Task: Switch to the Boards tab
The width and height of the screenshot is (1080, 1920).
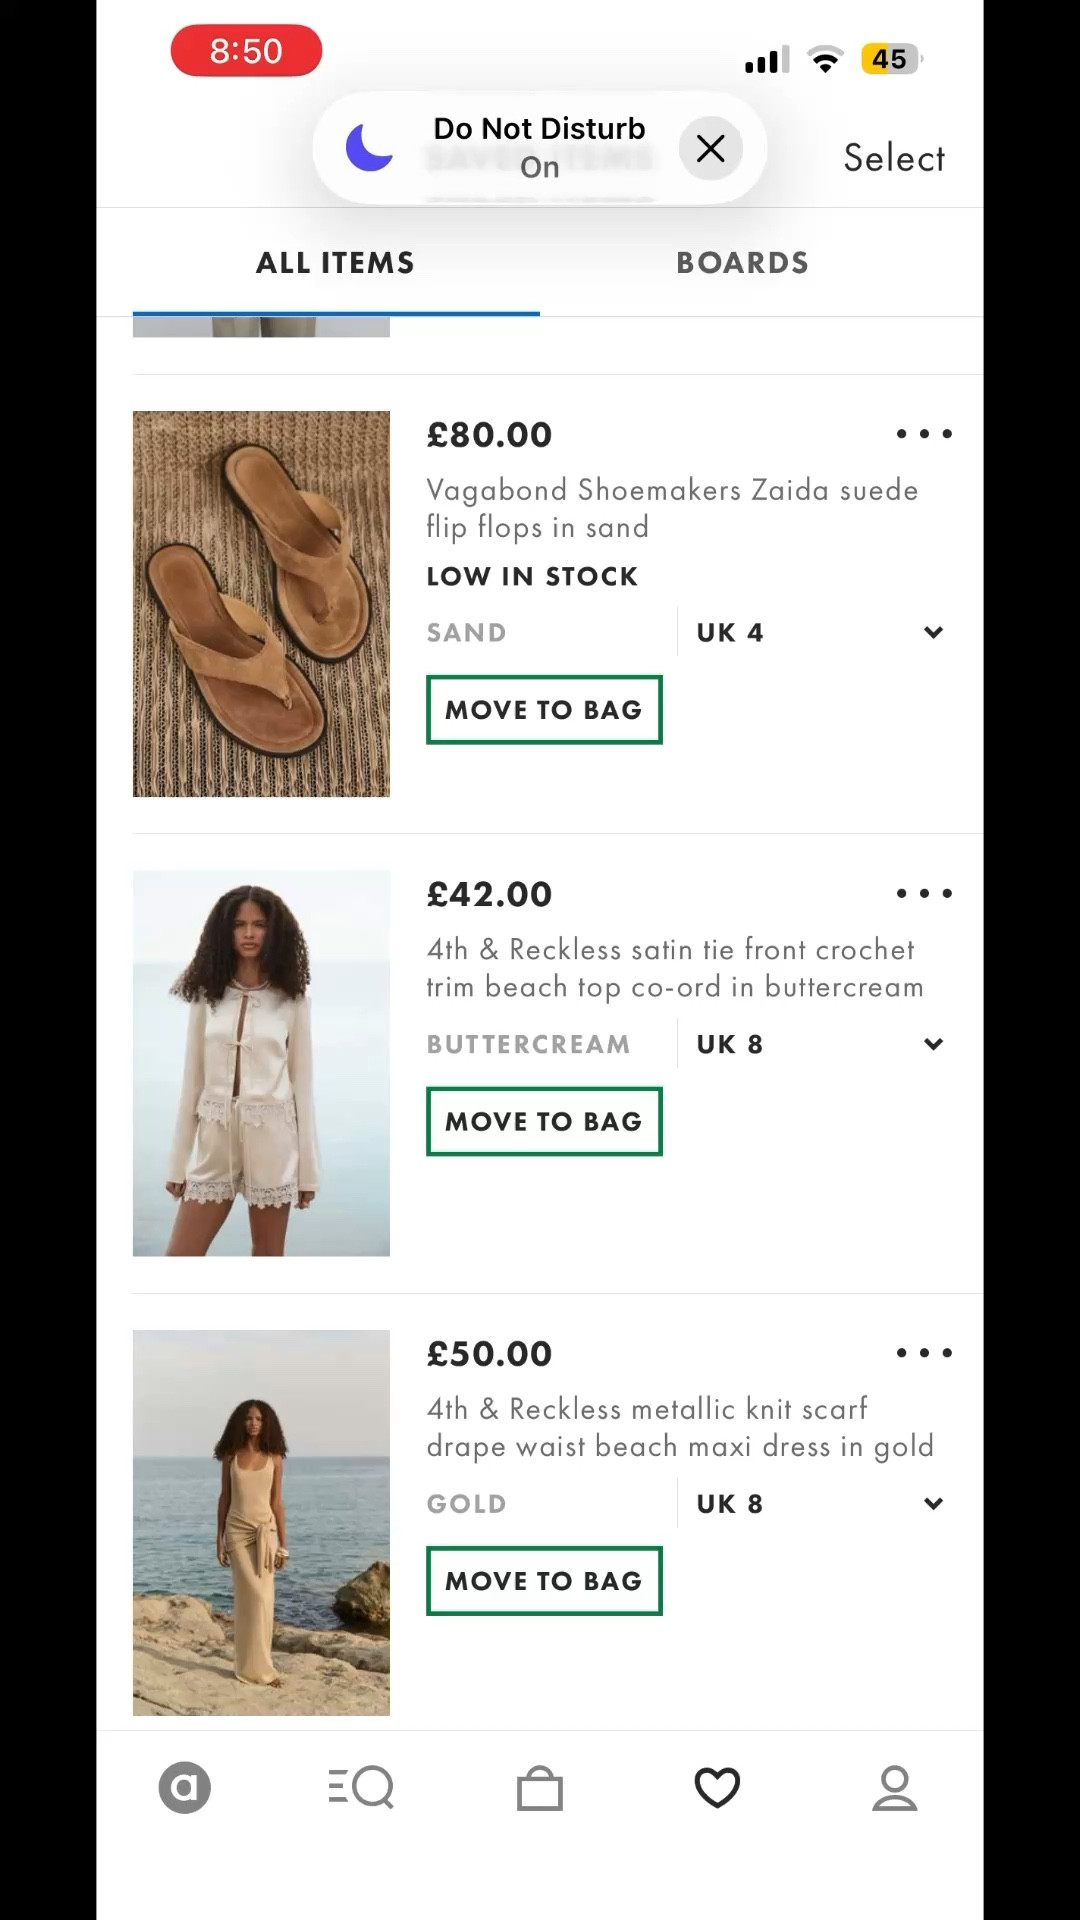Action: pos(742,262)
